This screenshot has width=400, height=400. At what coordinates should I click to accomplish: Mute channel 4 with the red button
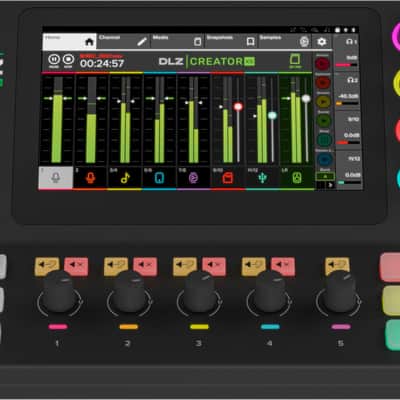(x=283, y=266)
